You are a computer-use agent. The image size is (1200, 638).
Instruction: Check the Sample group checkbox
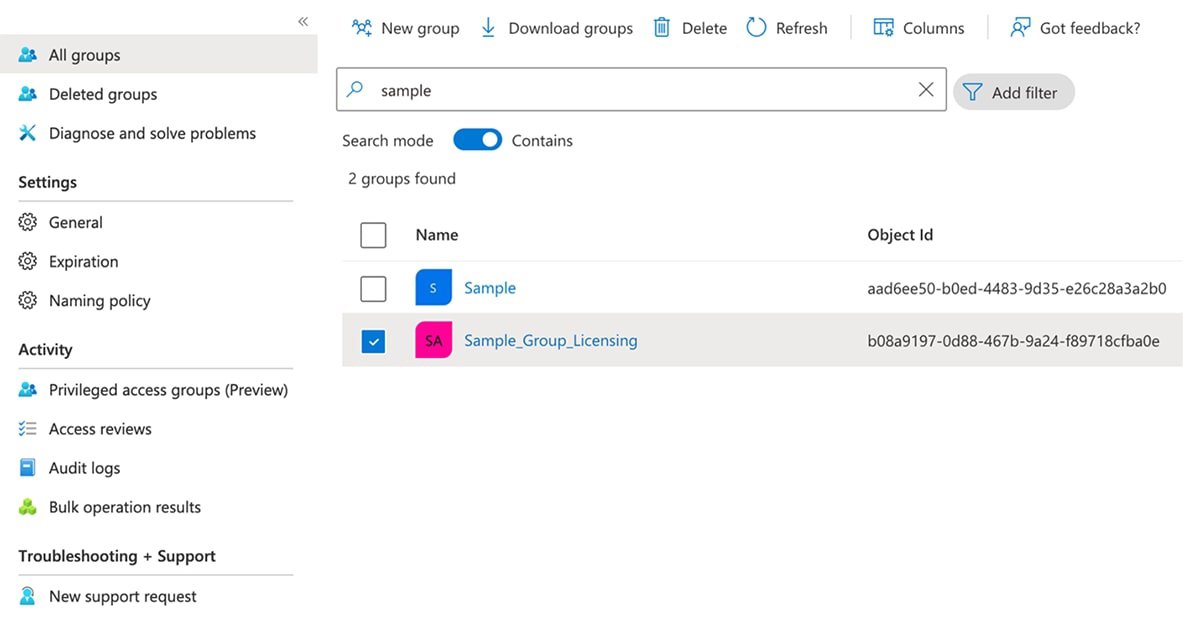pos(373,288)
